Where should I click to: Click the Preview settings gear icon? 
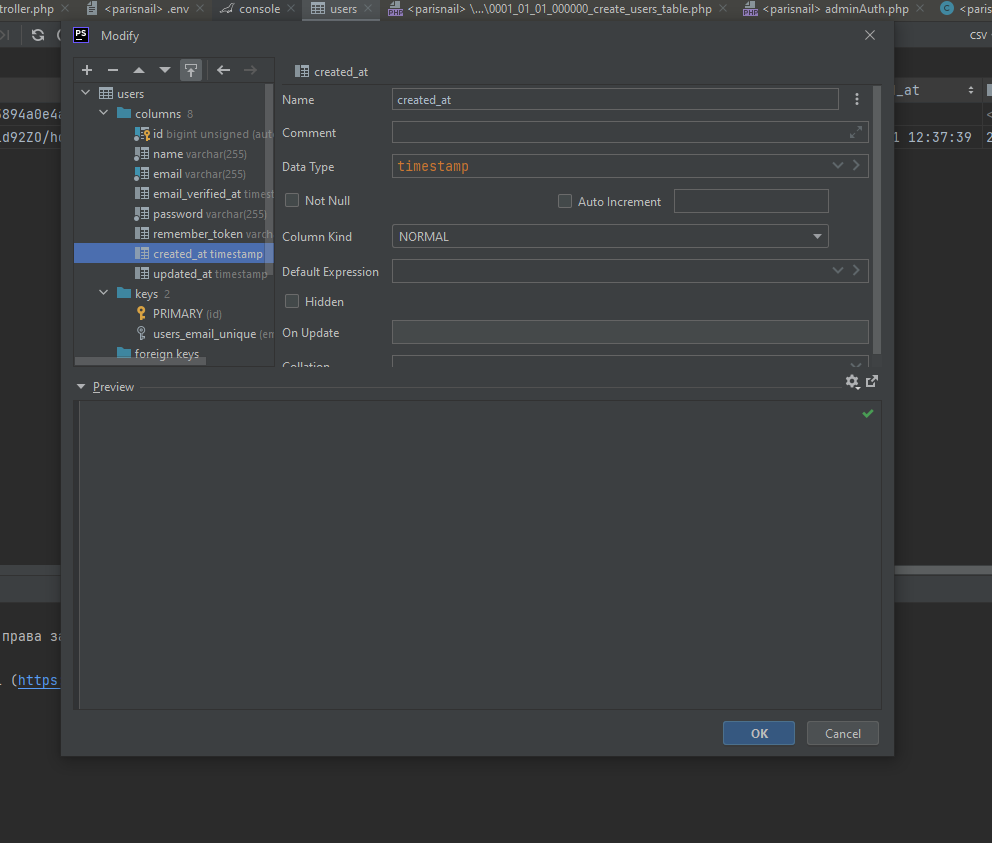click(852, 381)
